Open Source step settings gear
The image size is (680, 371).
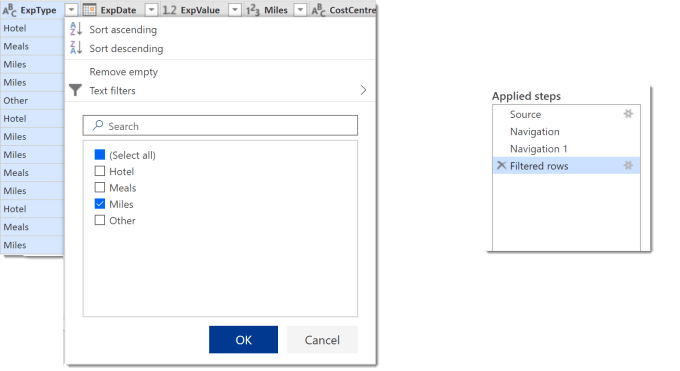(628, 114)
